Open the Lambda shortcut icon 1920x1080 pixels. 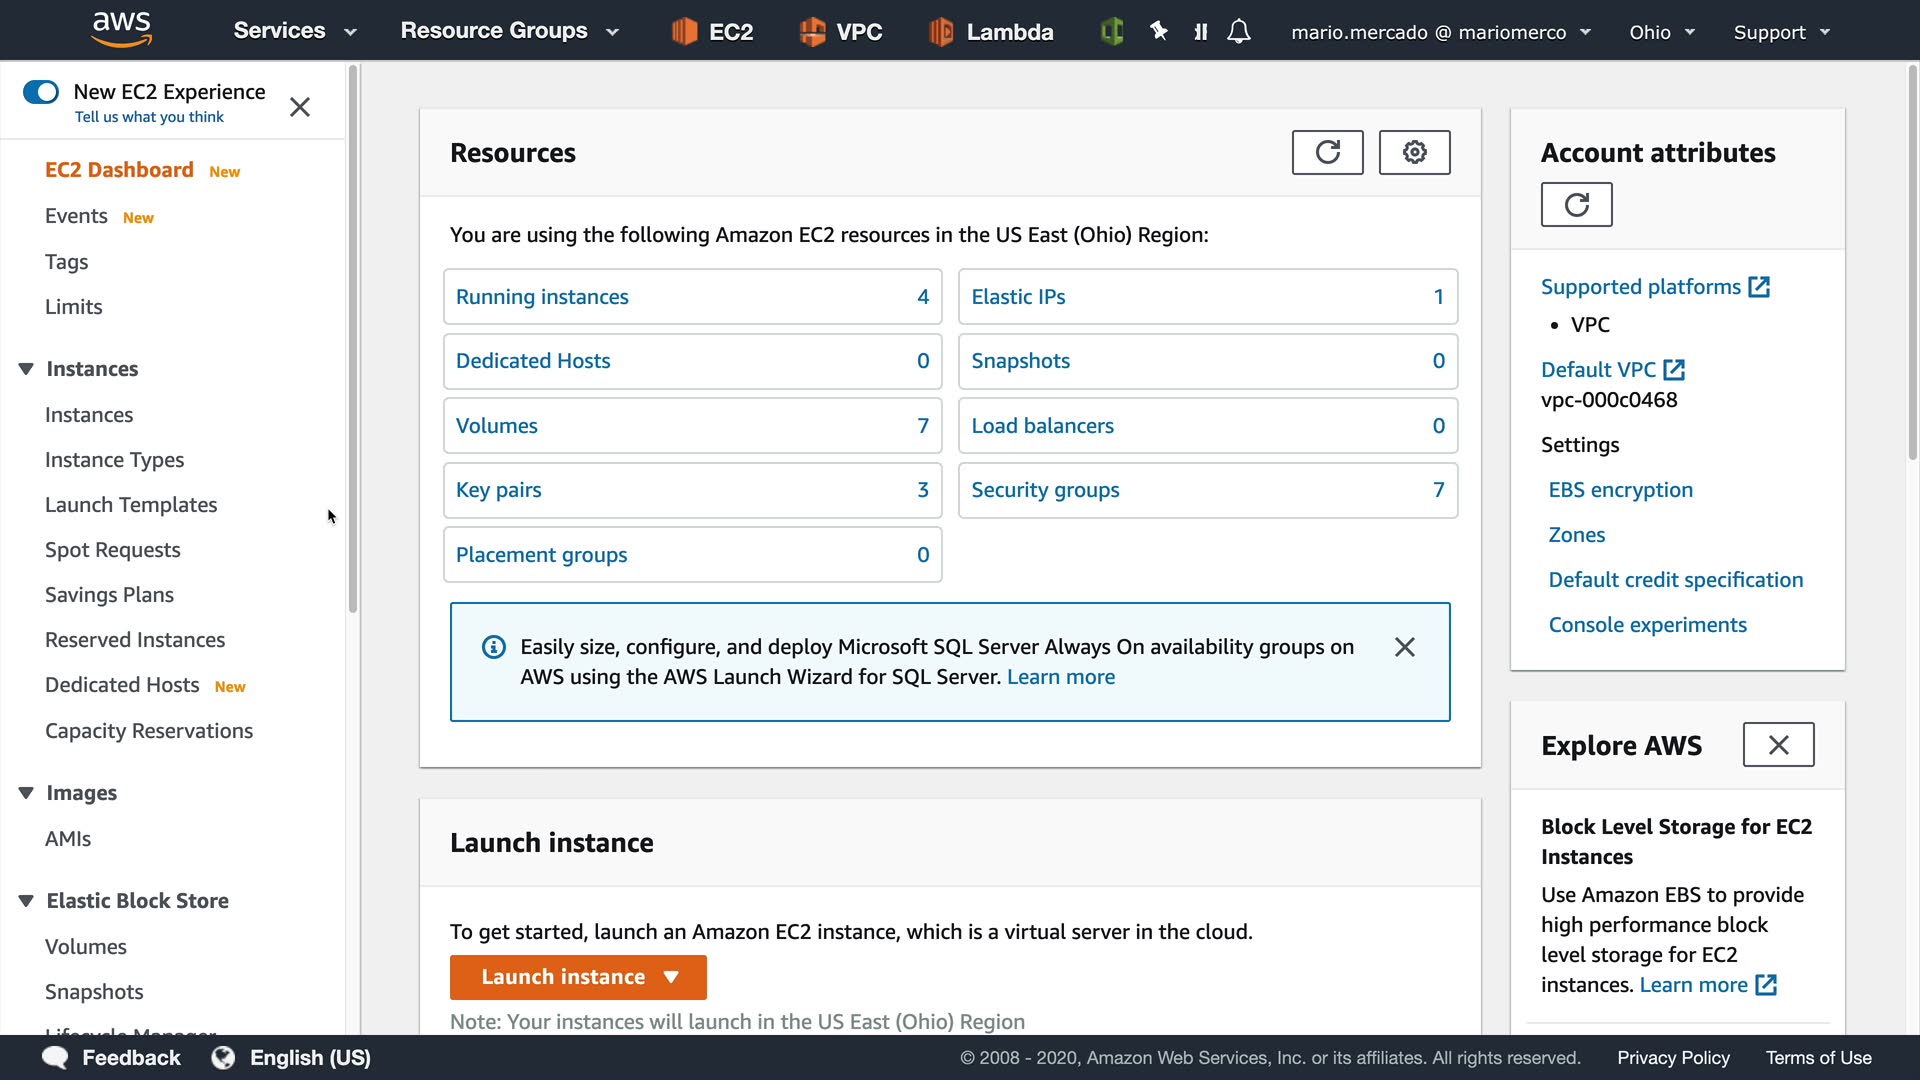coord(941,32)
